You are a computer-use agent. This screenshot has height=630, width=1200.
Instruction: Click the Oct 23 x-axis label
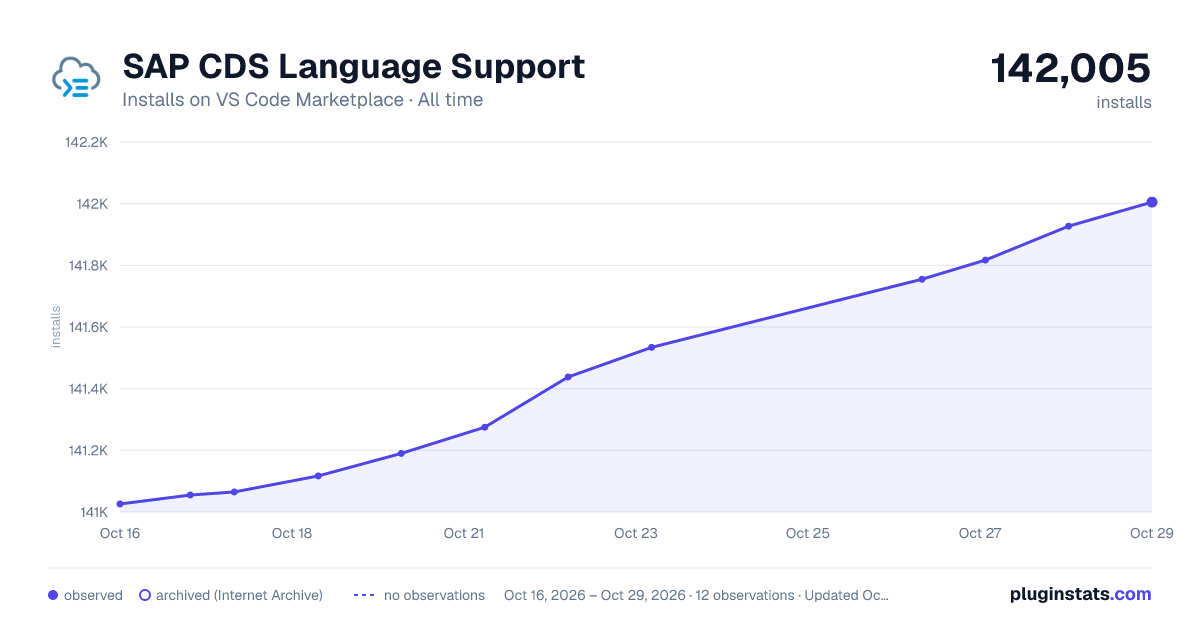click(636, 533)
